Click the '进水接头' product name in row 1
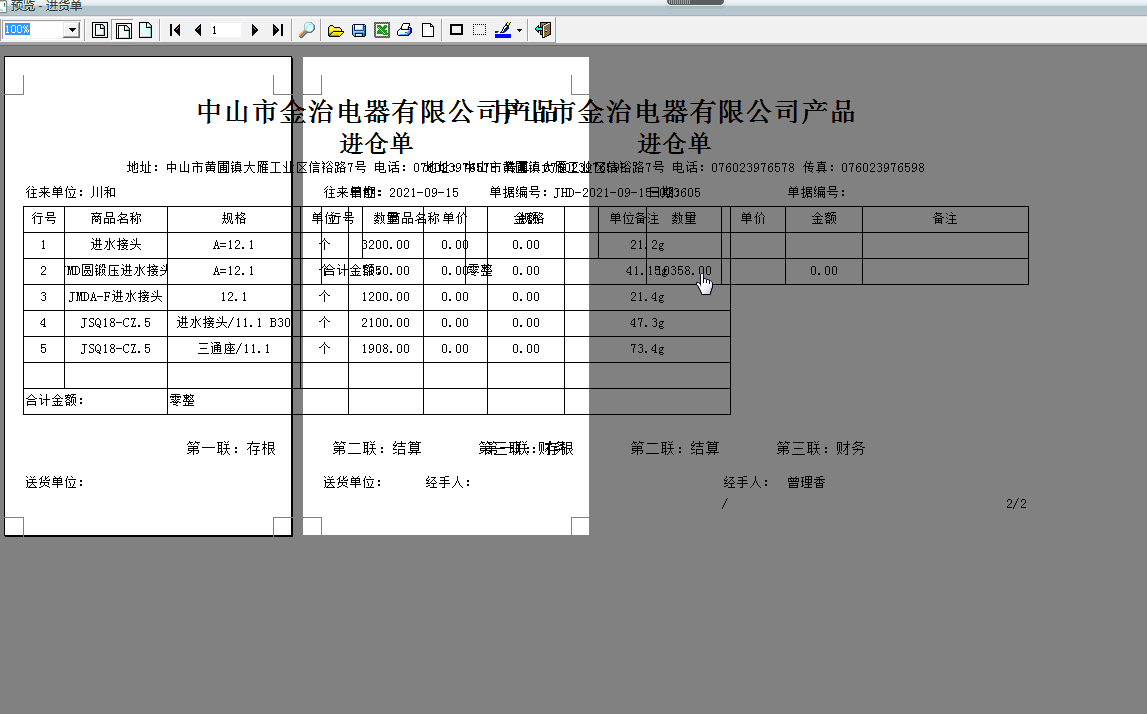 click(116, 244)
